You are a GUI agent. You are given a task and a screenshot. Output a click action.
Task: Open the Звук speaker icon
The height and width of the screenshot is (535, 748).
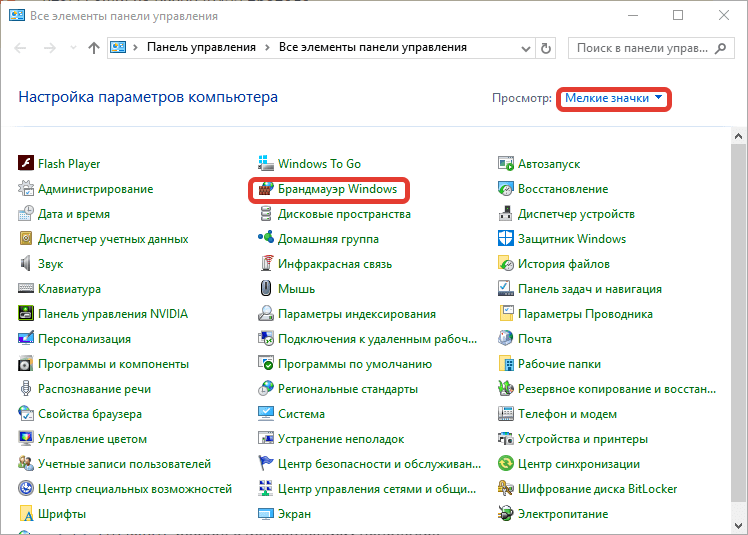pos(26,263)
